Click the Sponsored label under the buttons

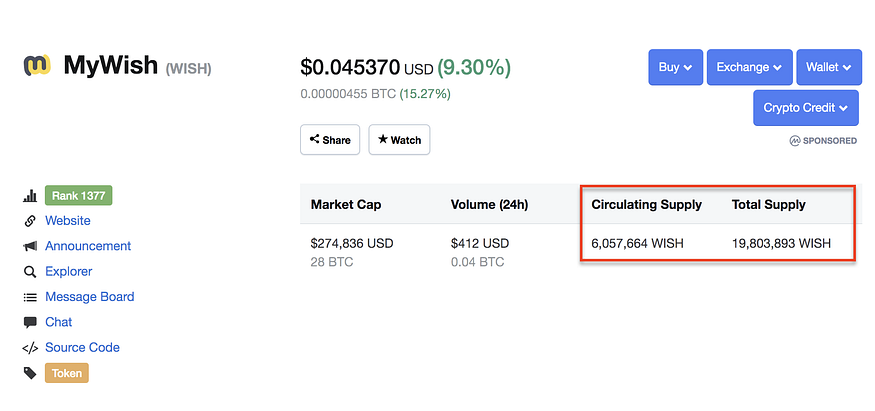(x=823, y=141)
